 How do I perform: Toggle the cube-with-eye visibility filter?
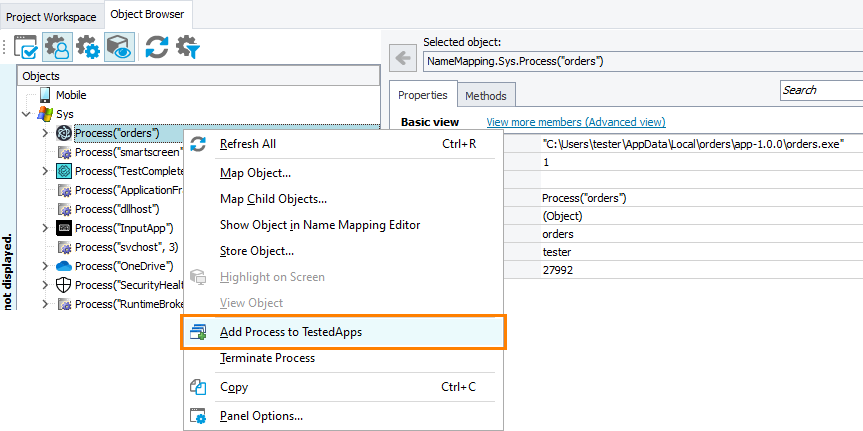119,47
